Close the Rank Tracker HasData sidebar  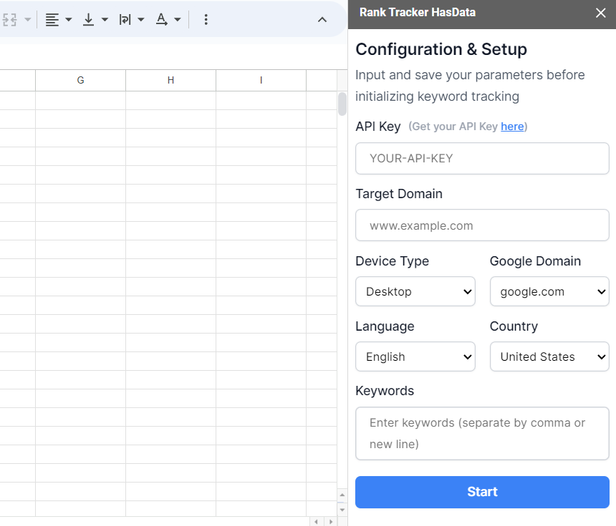tap(601, 13)
